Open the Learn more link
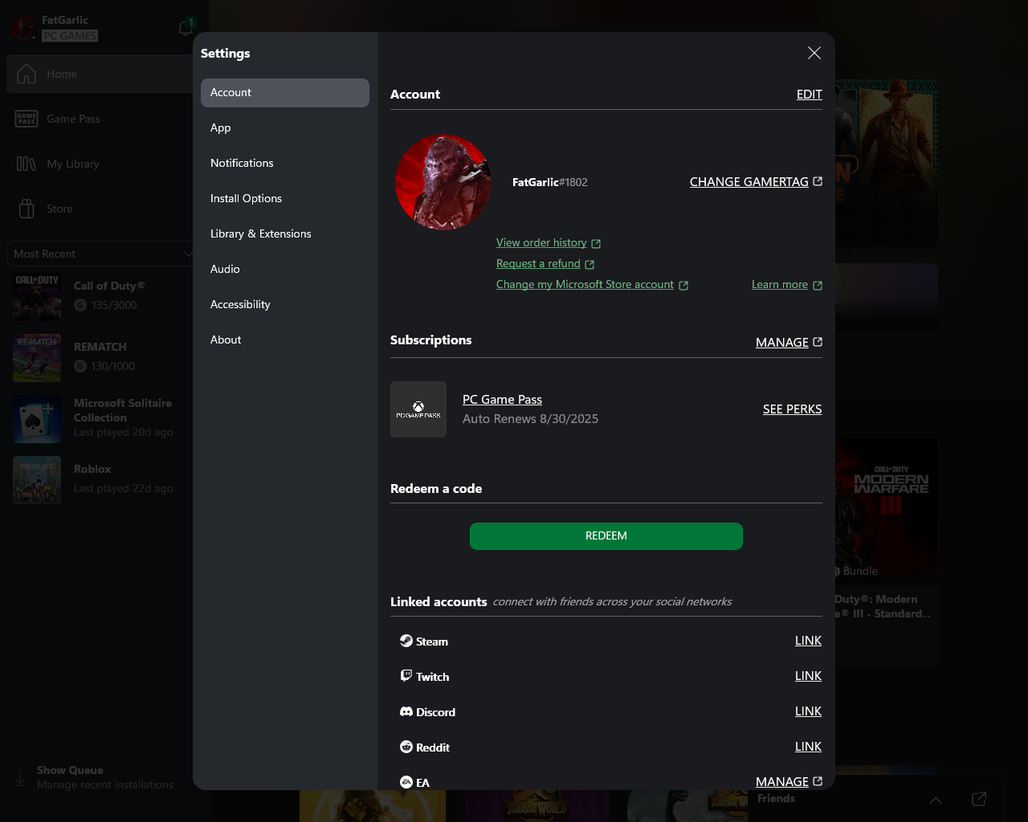The width and height of the screenshot is (1028, 822). [x=787, y=284]
